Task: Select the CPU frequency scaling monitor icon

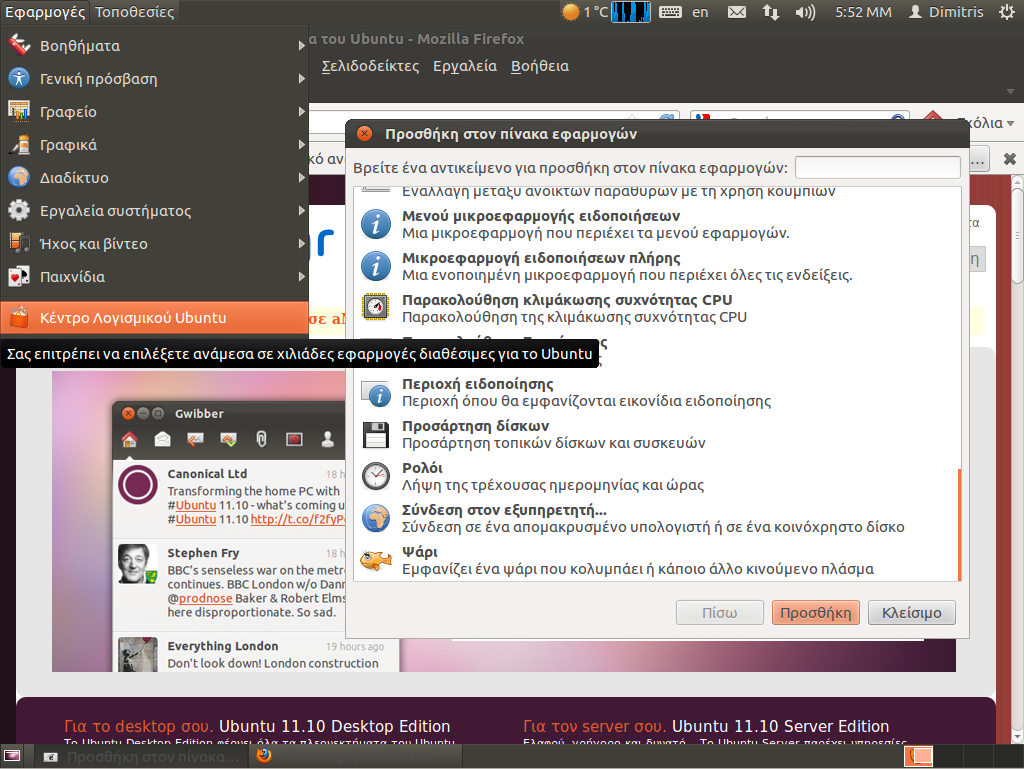Action: coord(376,307)
